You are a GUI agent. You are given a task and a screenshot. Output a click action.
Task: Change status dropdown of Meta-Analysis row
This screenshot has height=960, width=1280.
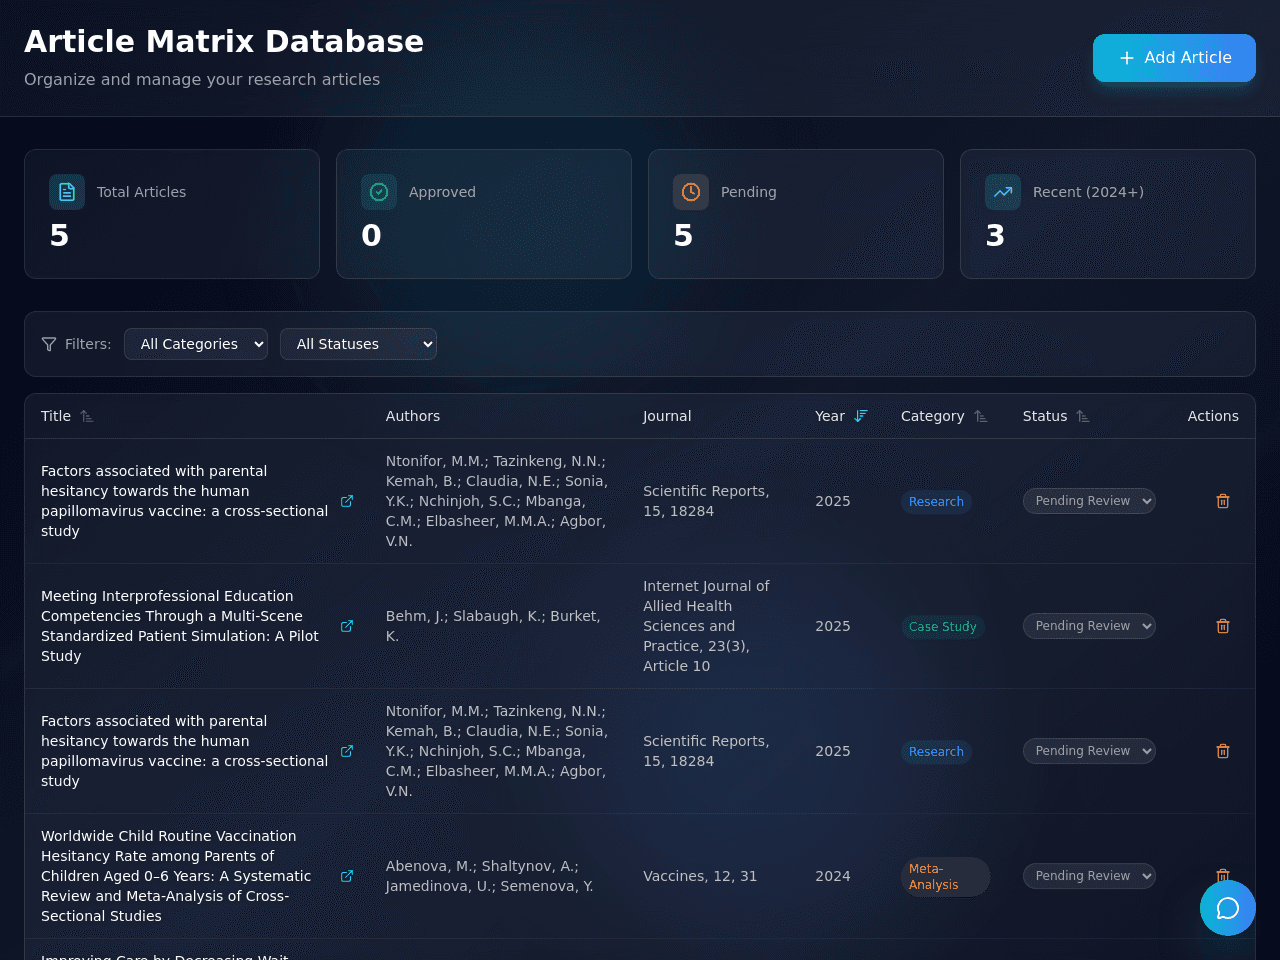coord(1089,876)
